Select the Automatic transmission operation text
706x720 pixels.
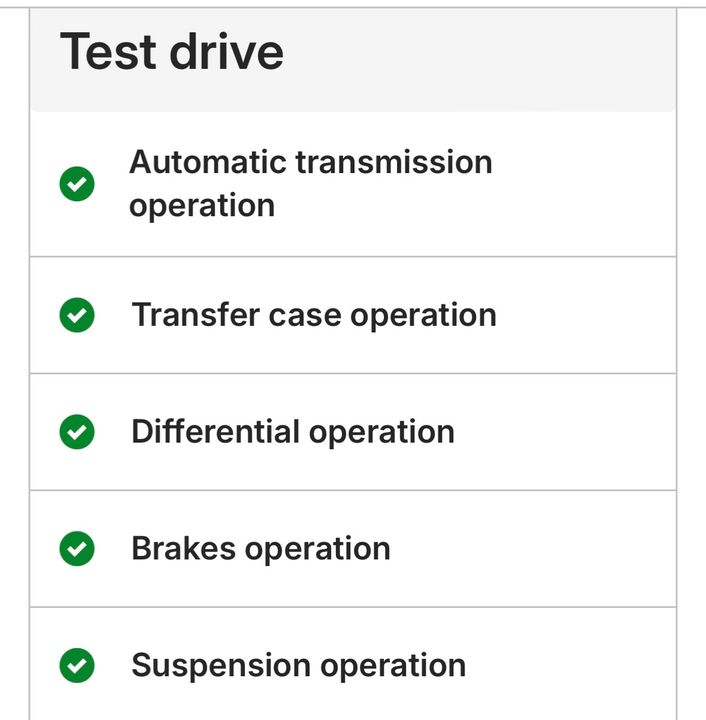tap(311, 184)
